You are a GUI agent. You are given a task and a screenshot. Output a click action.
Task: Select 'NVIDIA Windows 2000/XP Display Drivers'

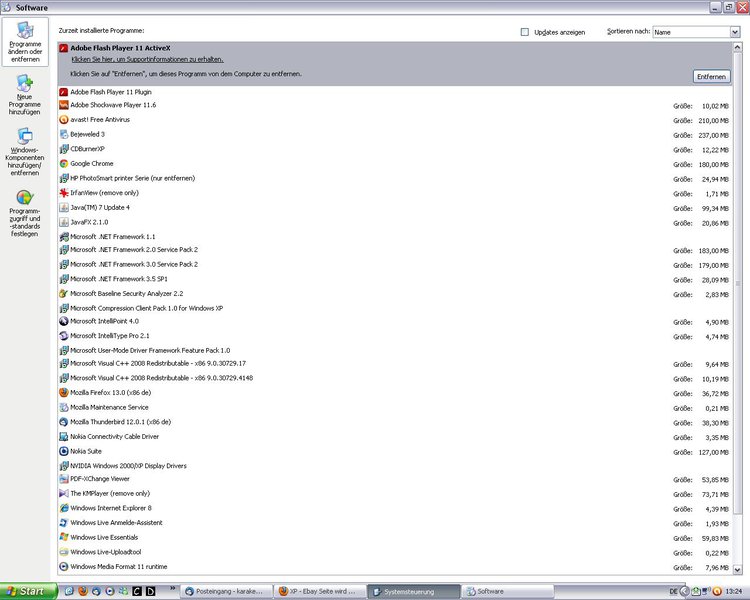click(395, 466)
